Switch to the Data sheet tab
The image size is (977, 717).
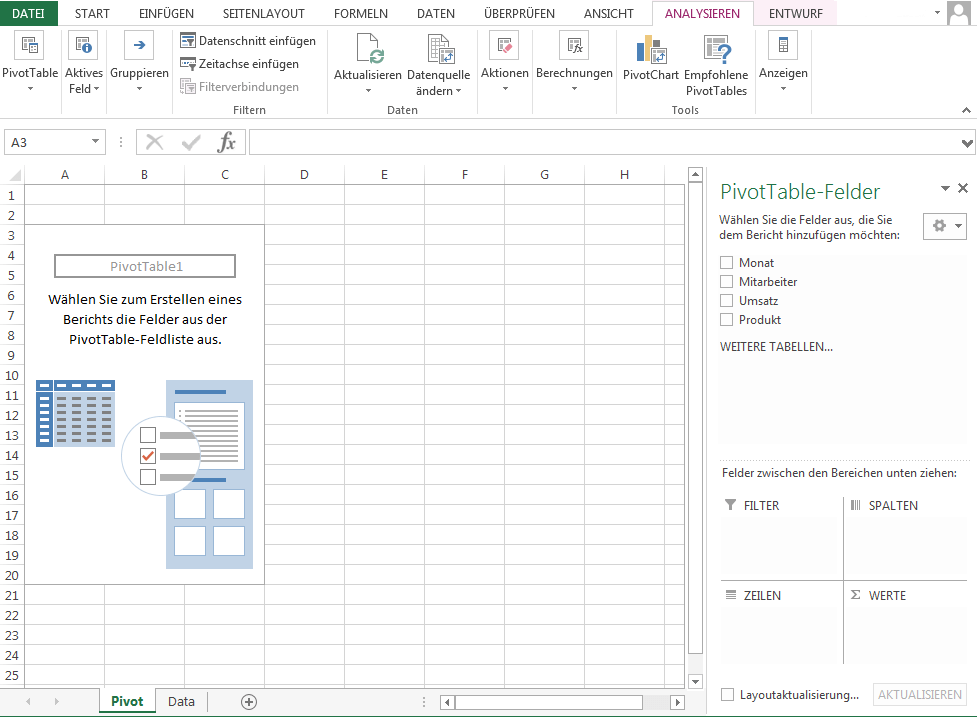181,701
